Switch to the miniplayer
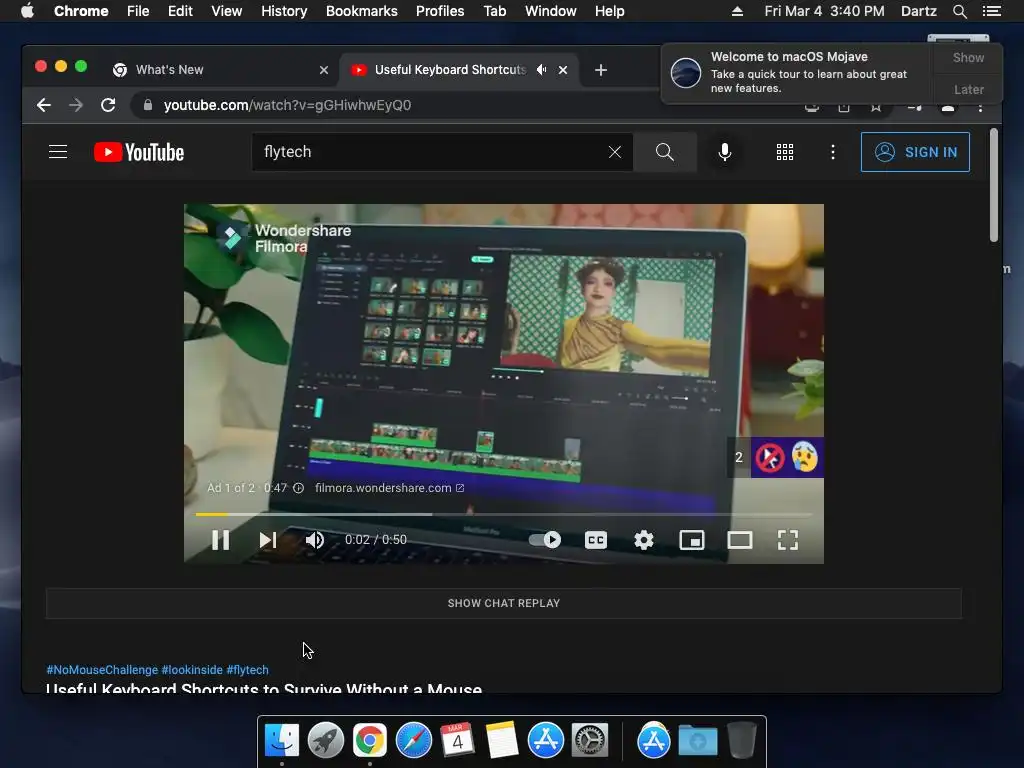Screen dimensions: 1024x768 tap(692, 540)
